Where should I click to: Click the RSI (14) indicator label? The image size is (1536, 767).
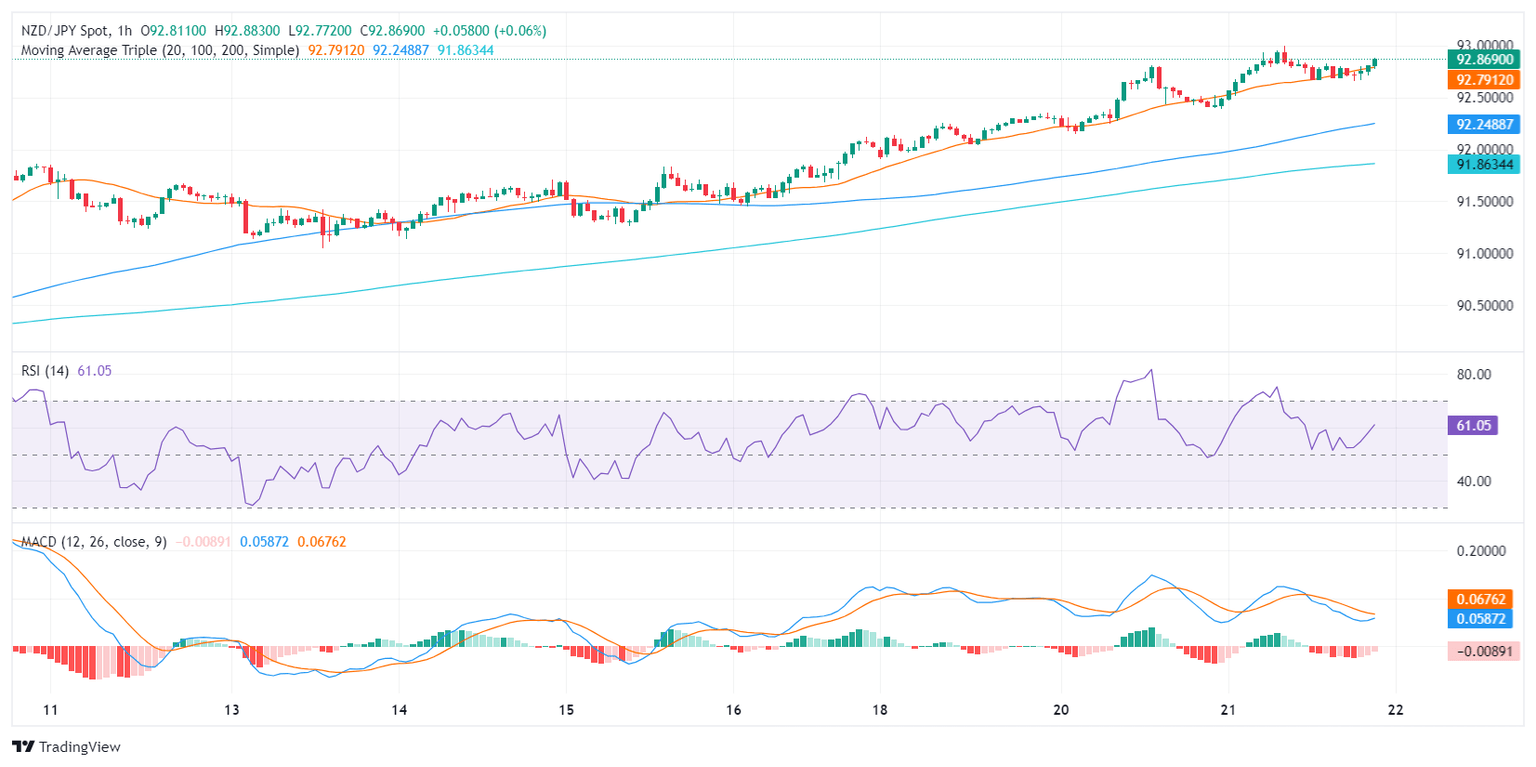pos(45,371)
